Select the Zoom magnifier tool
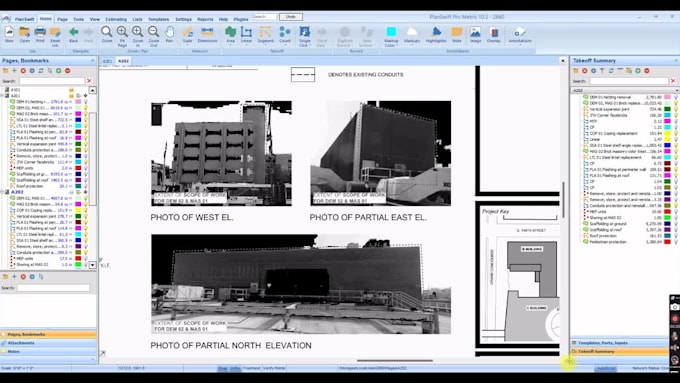680x383 pixels. [107, 34]
